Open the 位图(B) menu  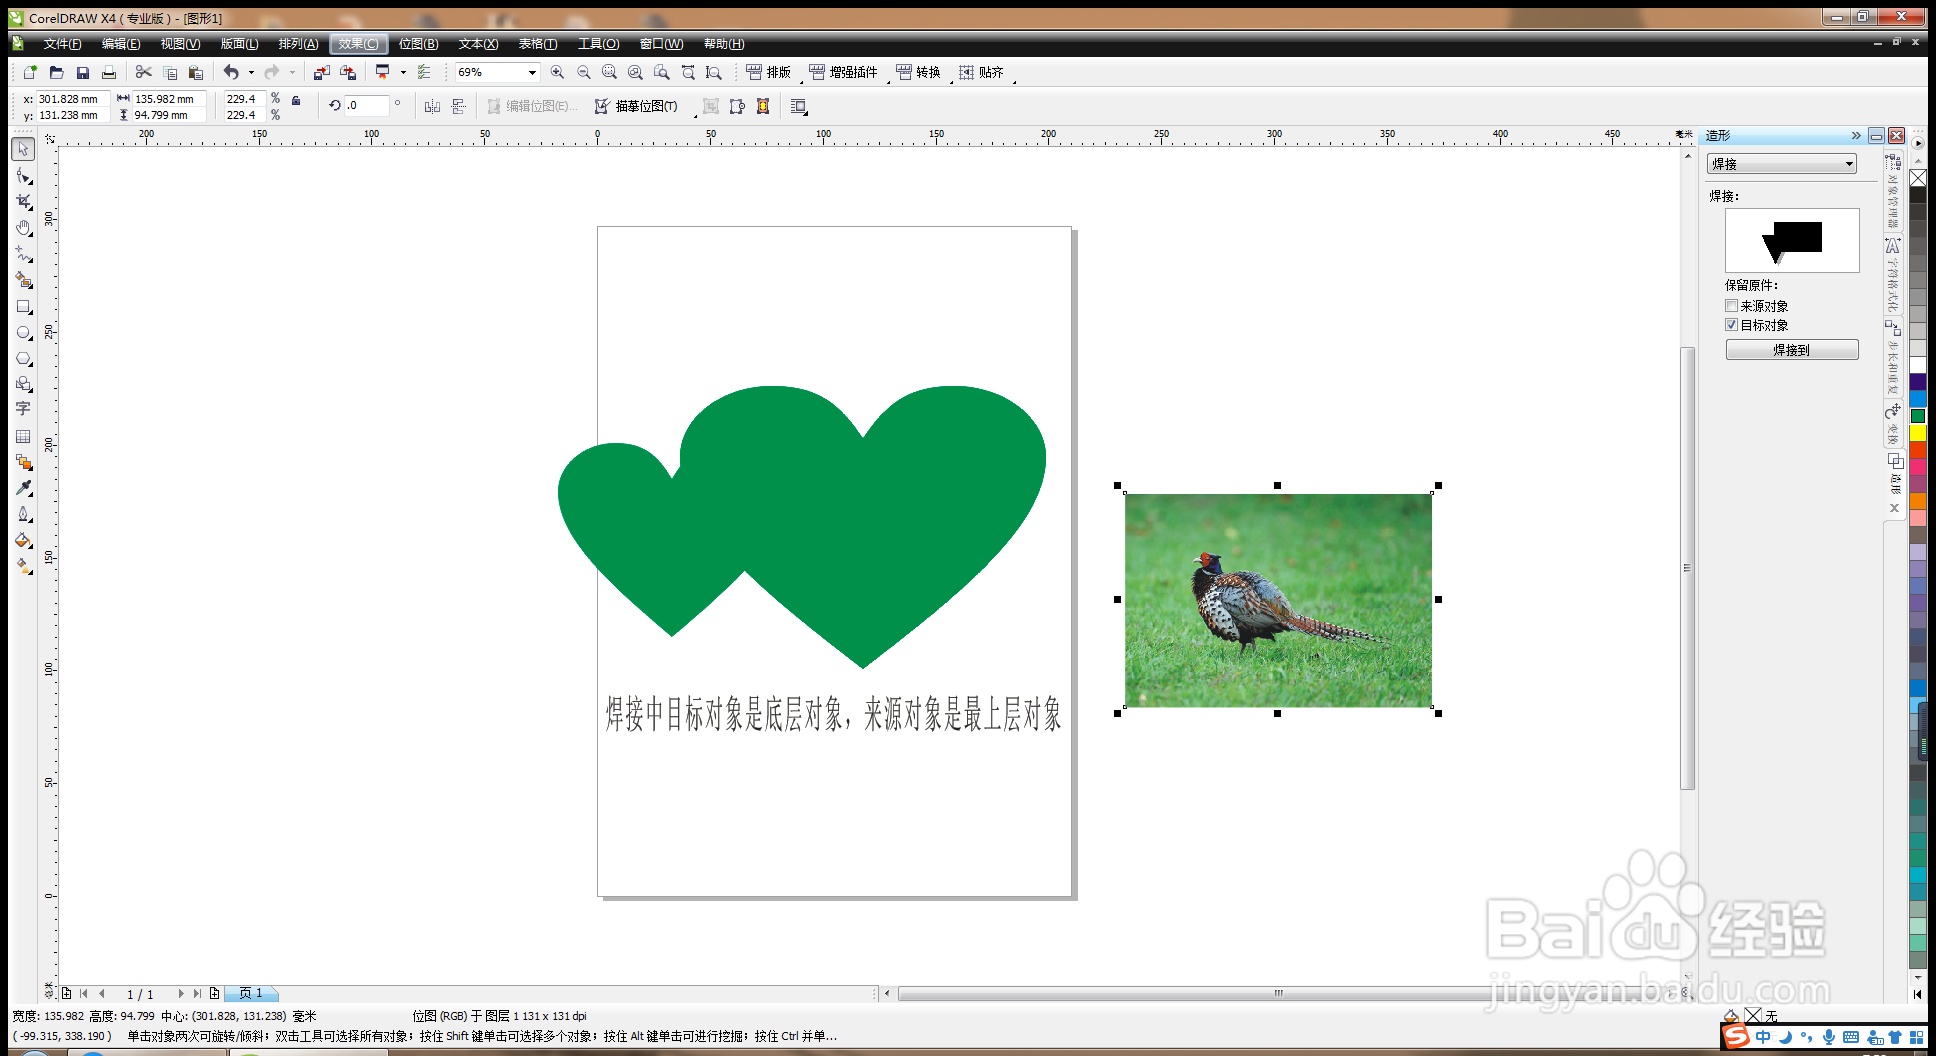(418, 44)
